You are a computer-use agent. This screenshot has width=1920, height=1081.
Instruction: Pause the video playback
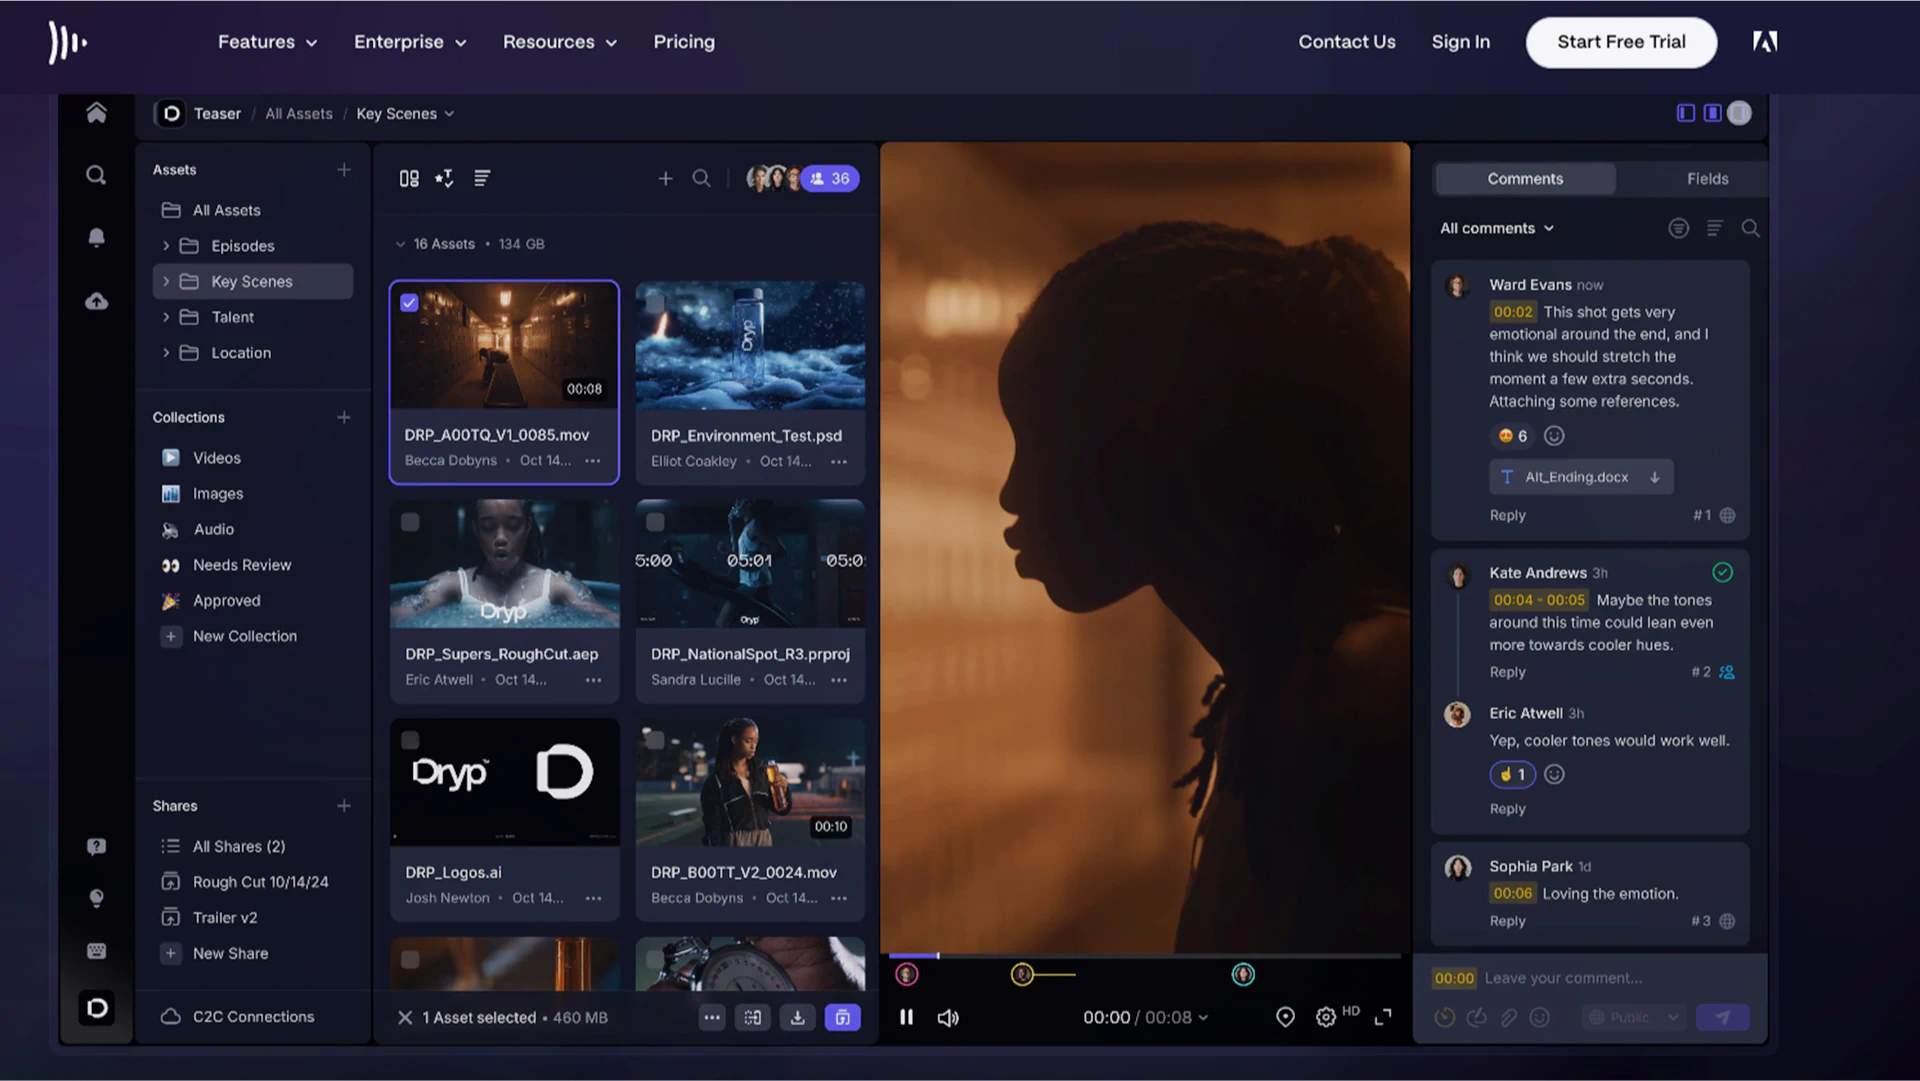point(906,1017)
